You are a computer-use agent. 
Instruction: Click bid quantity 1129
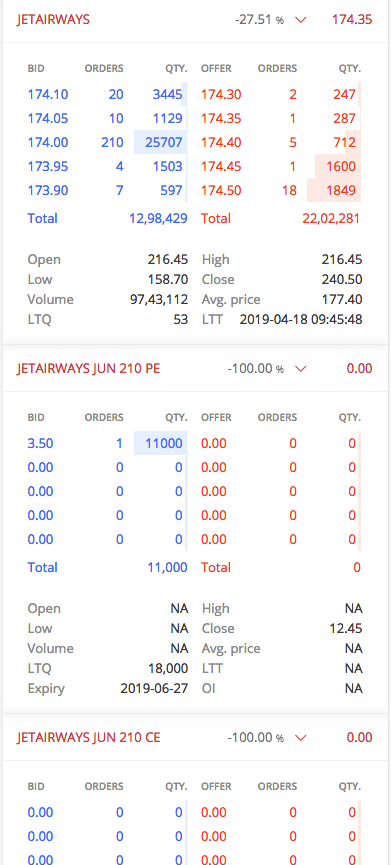168,119
